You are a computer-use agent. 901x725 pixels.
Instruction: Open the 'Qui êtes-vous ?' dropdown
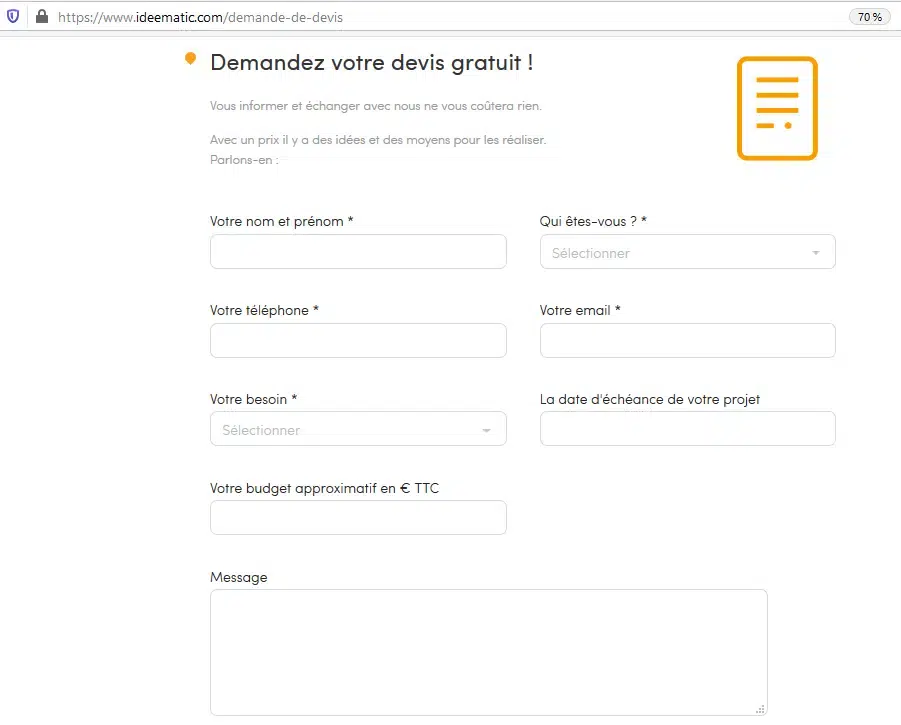pos(687,253)
